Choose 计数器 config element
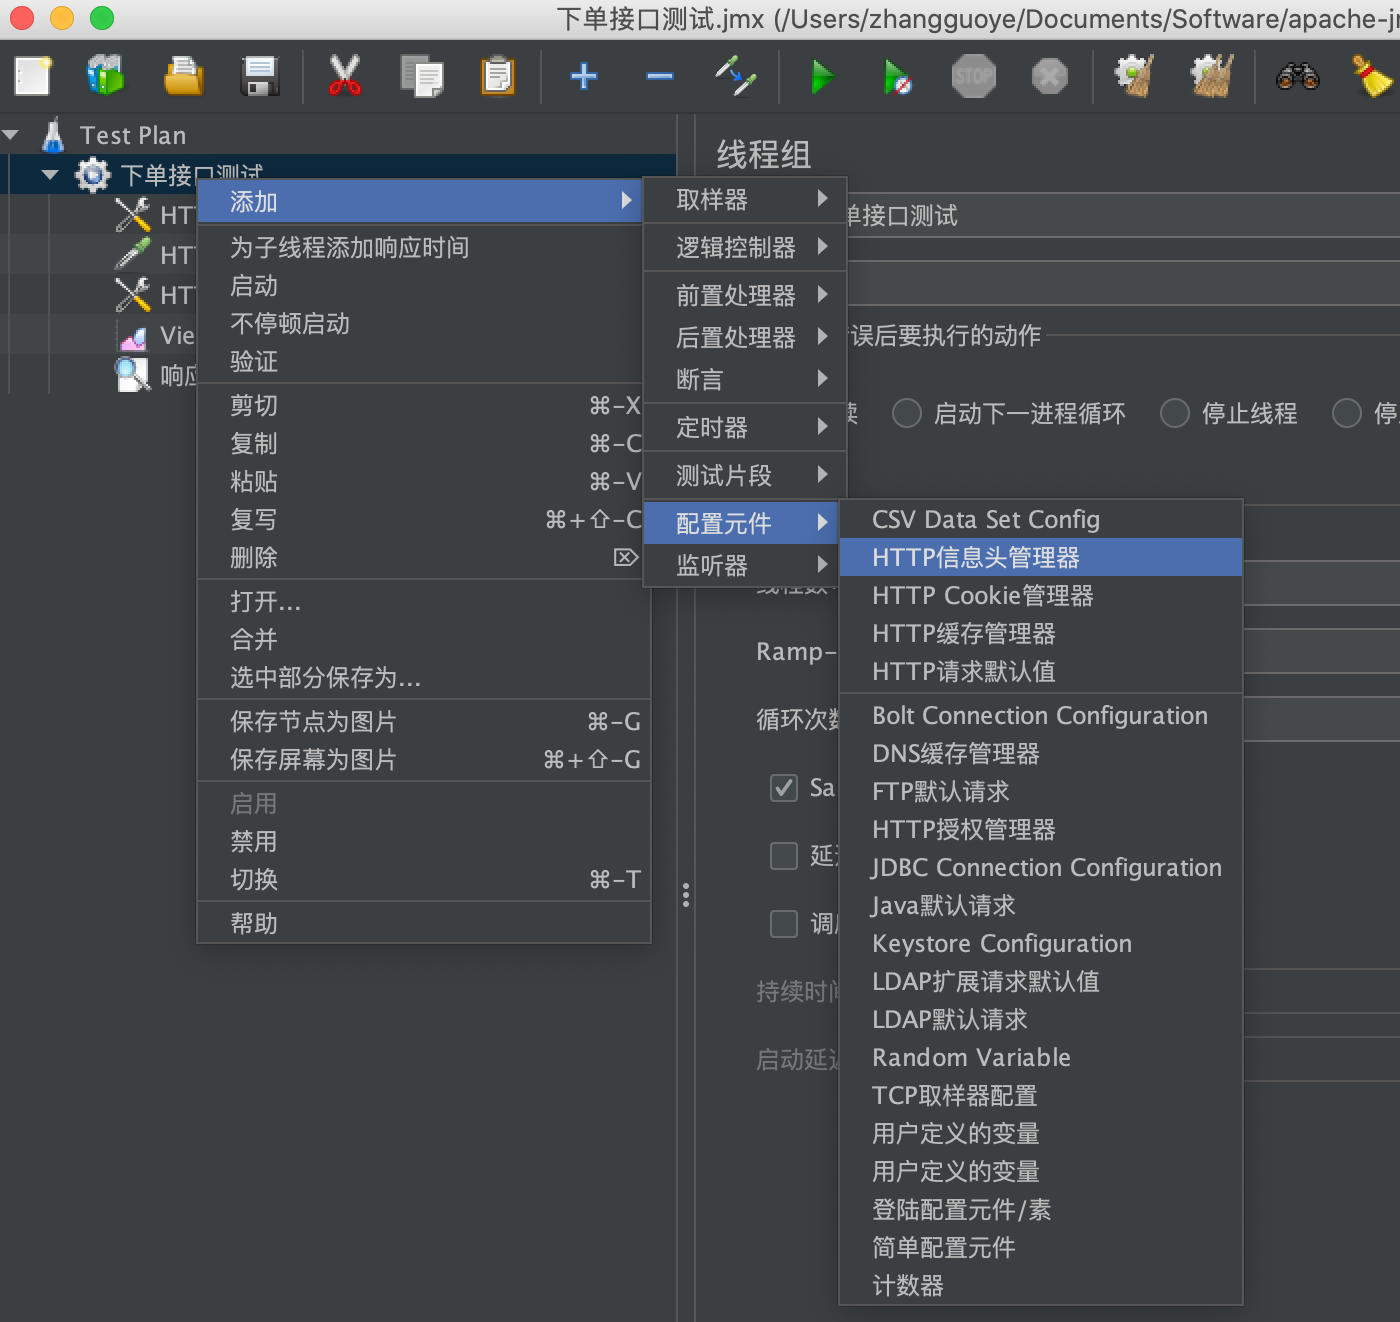Viewport: 1400px width, 1322px height. [x=1041, y=1285]
